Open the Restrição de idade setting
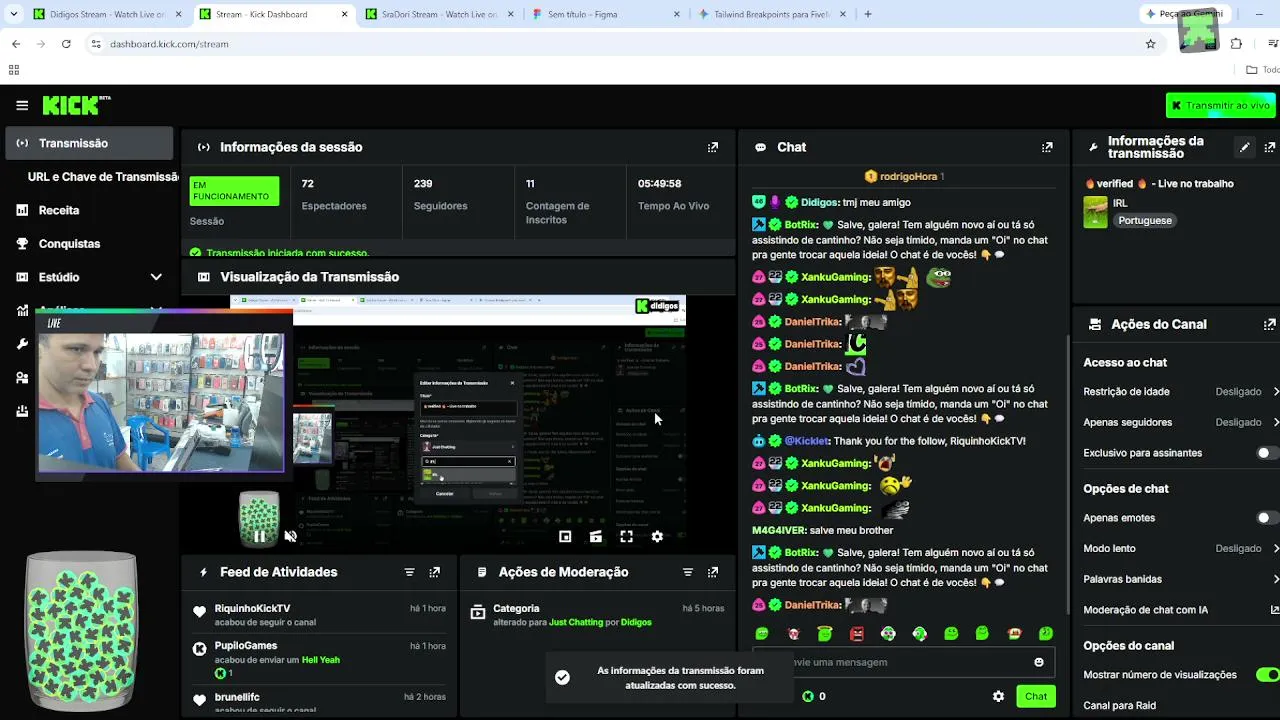Image resolution: width=1280 pixels, height=720 pixels. pyautogui.click(x=1180, y=392)
